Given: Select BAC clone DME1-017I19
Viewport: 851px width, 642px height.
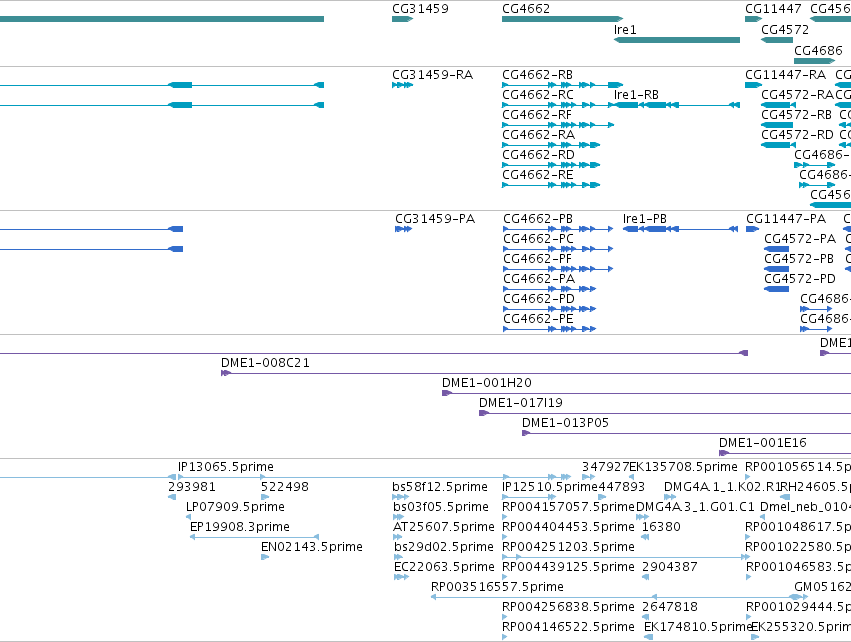Looking at the screenshot, I should click(x=665, y=414).
